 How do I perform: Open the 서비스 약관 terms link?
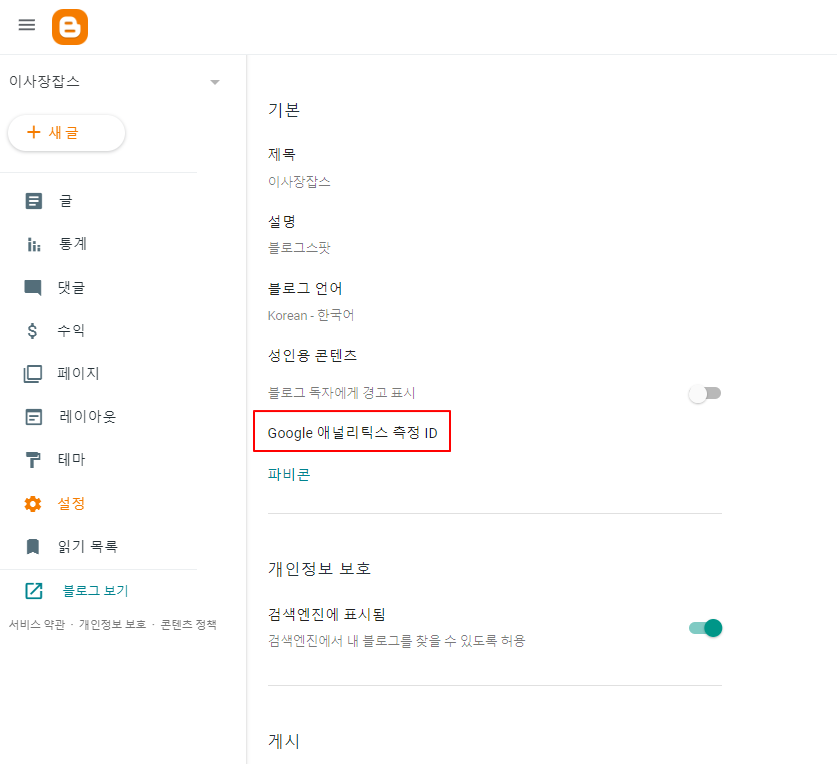click(x=37, y=625)
